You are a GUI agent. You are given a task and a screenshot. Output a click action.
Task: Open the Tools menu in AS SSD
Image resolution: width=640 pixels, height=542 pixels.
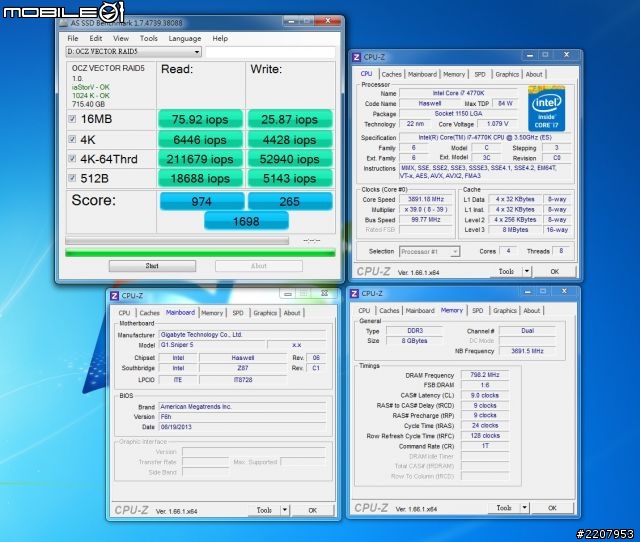(x=149, y=38)
